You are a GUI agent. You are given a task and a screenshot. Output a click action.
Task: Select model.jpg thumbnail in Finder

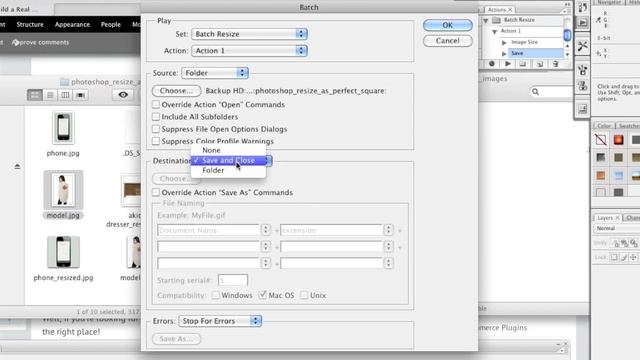point(63,190)
